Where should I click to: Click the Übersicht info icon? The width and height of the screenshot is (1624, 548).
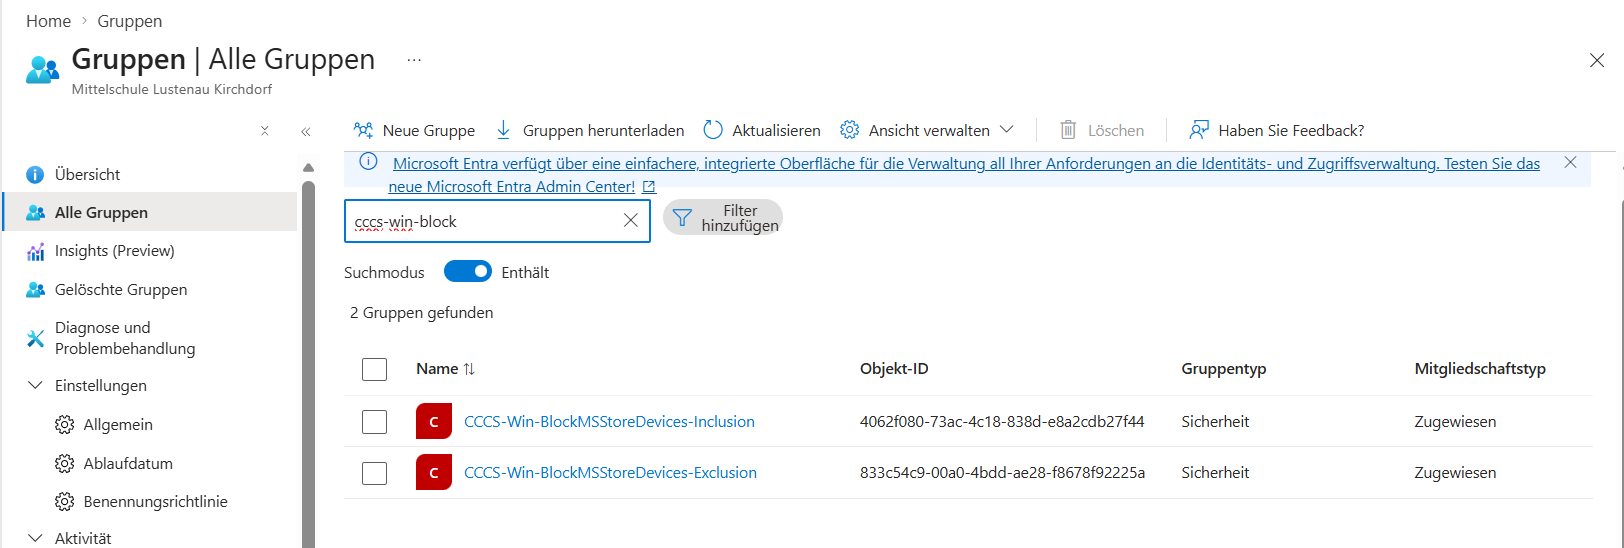point(35,175)
